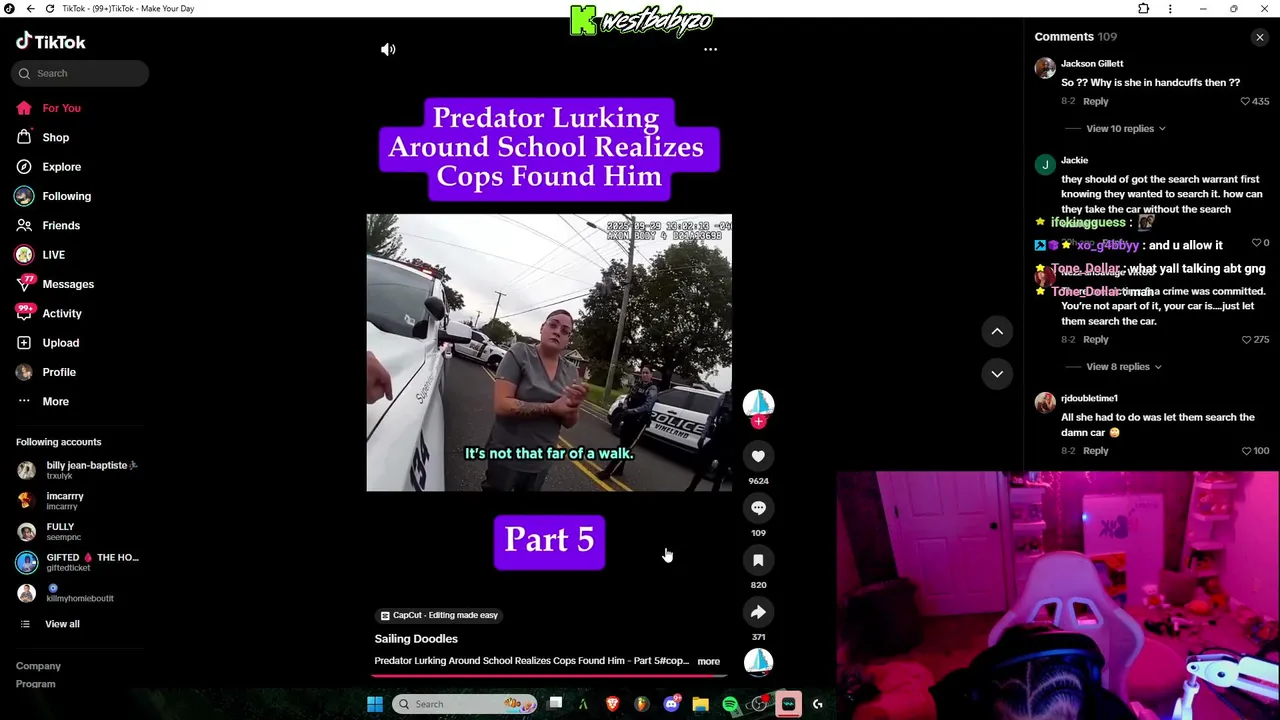Open Discord from the taskbar
The height and width of the screenshot is (720, 1280).
[671, 704]
